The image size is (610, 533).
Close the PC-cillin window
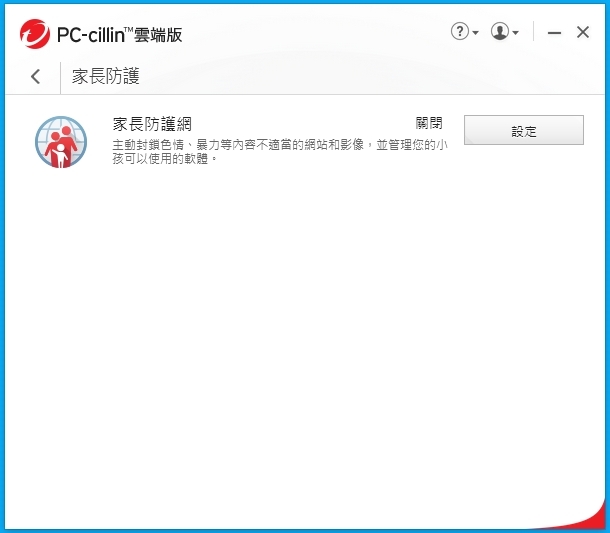[x=582, y=32]
